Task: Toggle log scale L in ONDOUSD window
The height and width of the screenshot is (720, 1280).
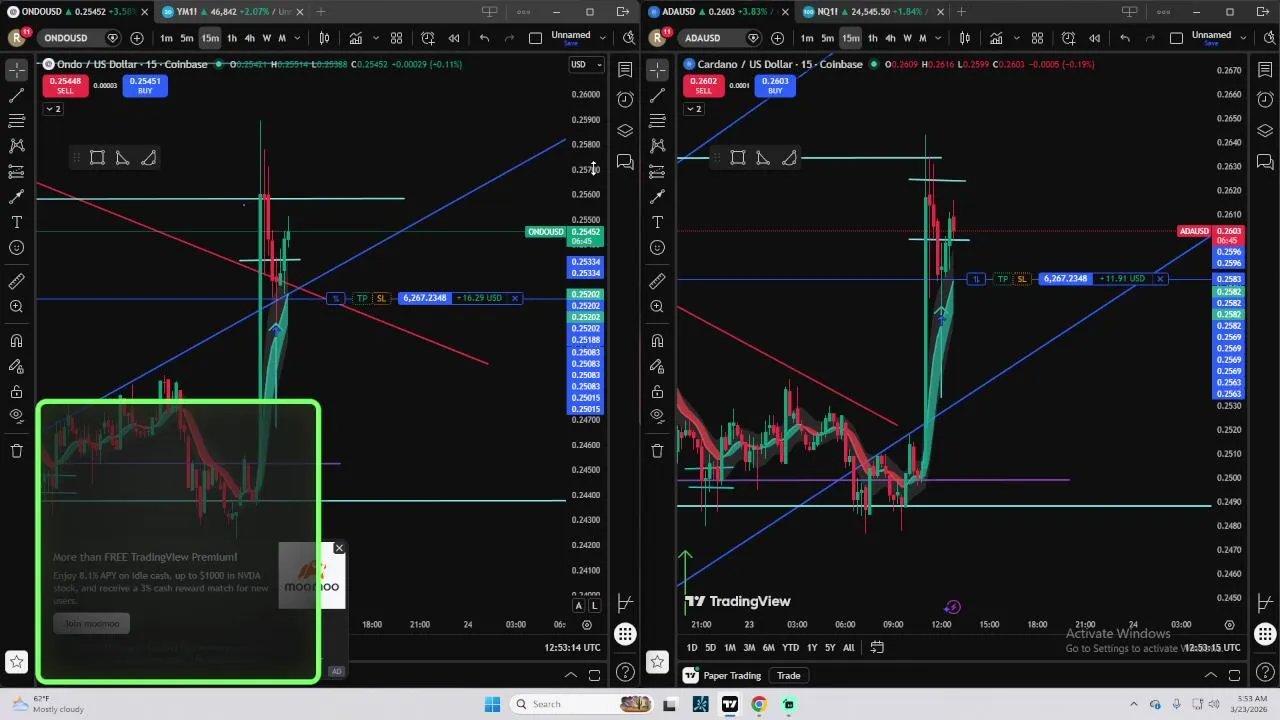Action: 594,605
